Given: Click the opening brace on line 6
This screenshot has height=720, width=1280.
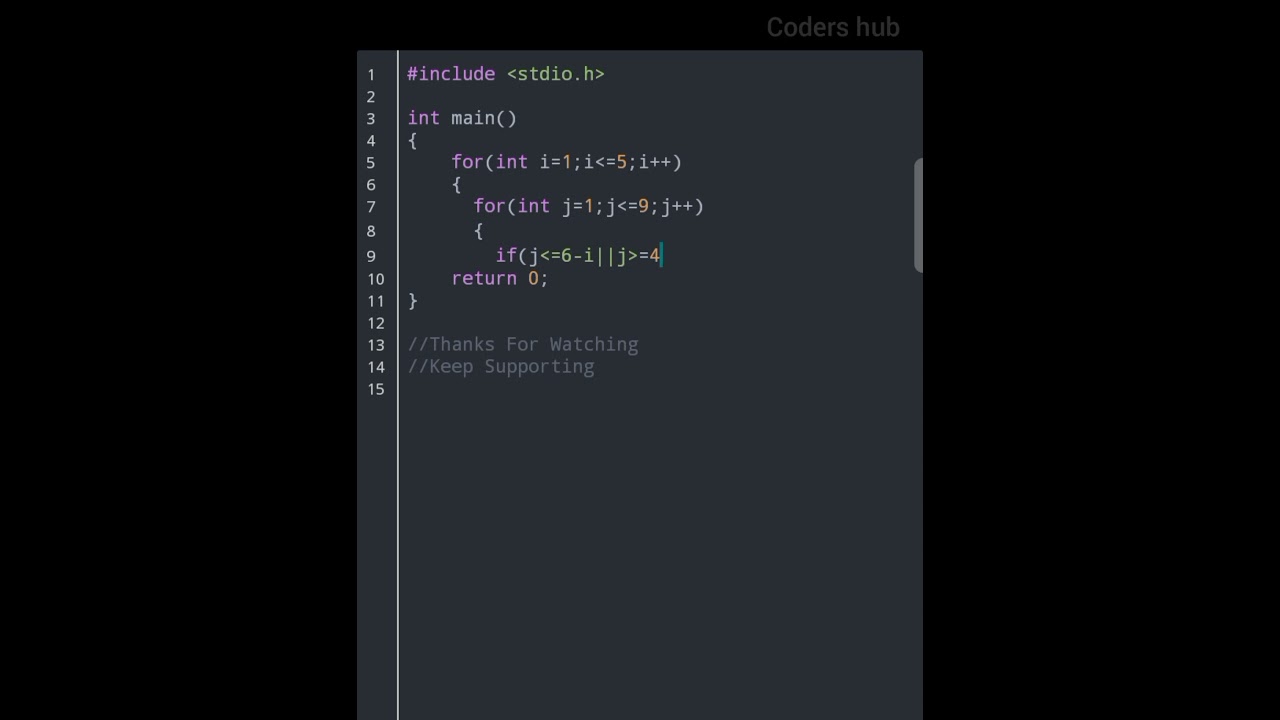Looking at the screenshot, I should tap(456, 184).
